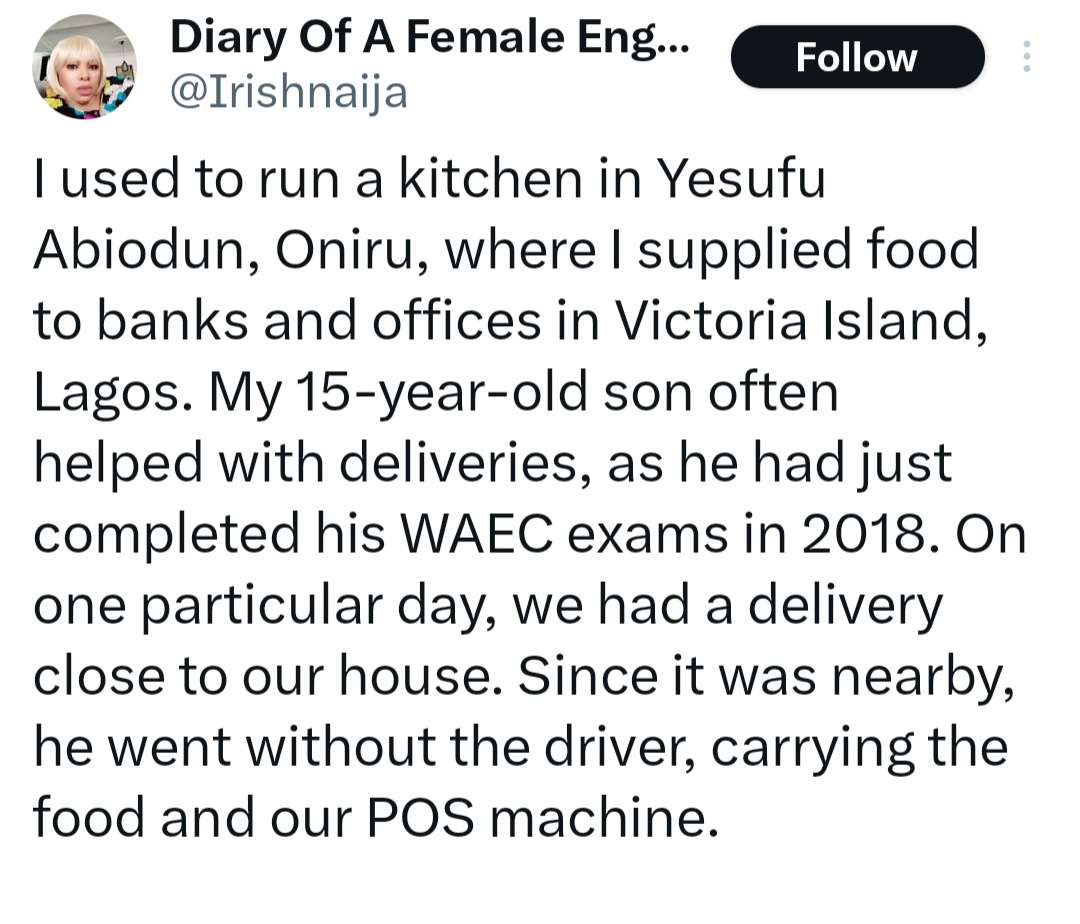Image resolution: width=1080 pixels, height=924 pixels.
Task: Open the three-dot more options menu
Action: tap(1026, 57)
